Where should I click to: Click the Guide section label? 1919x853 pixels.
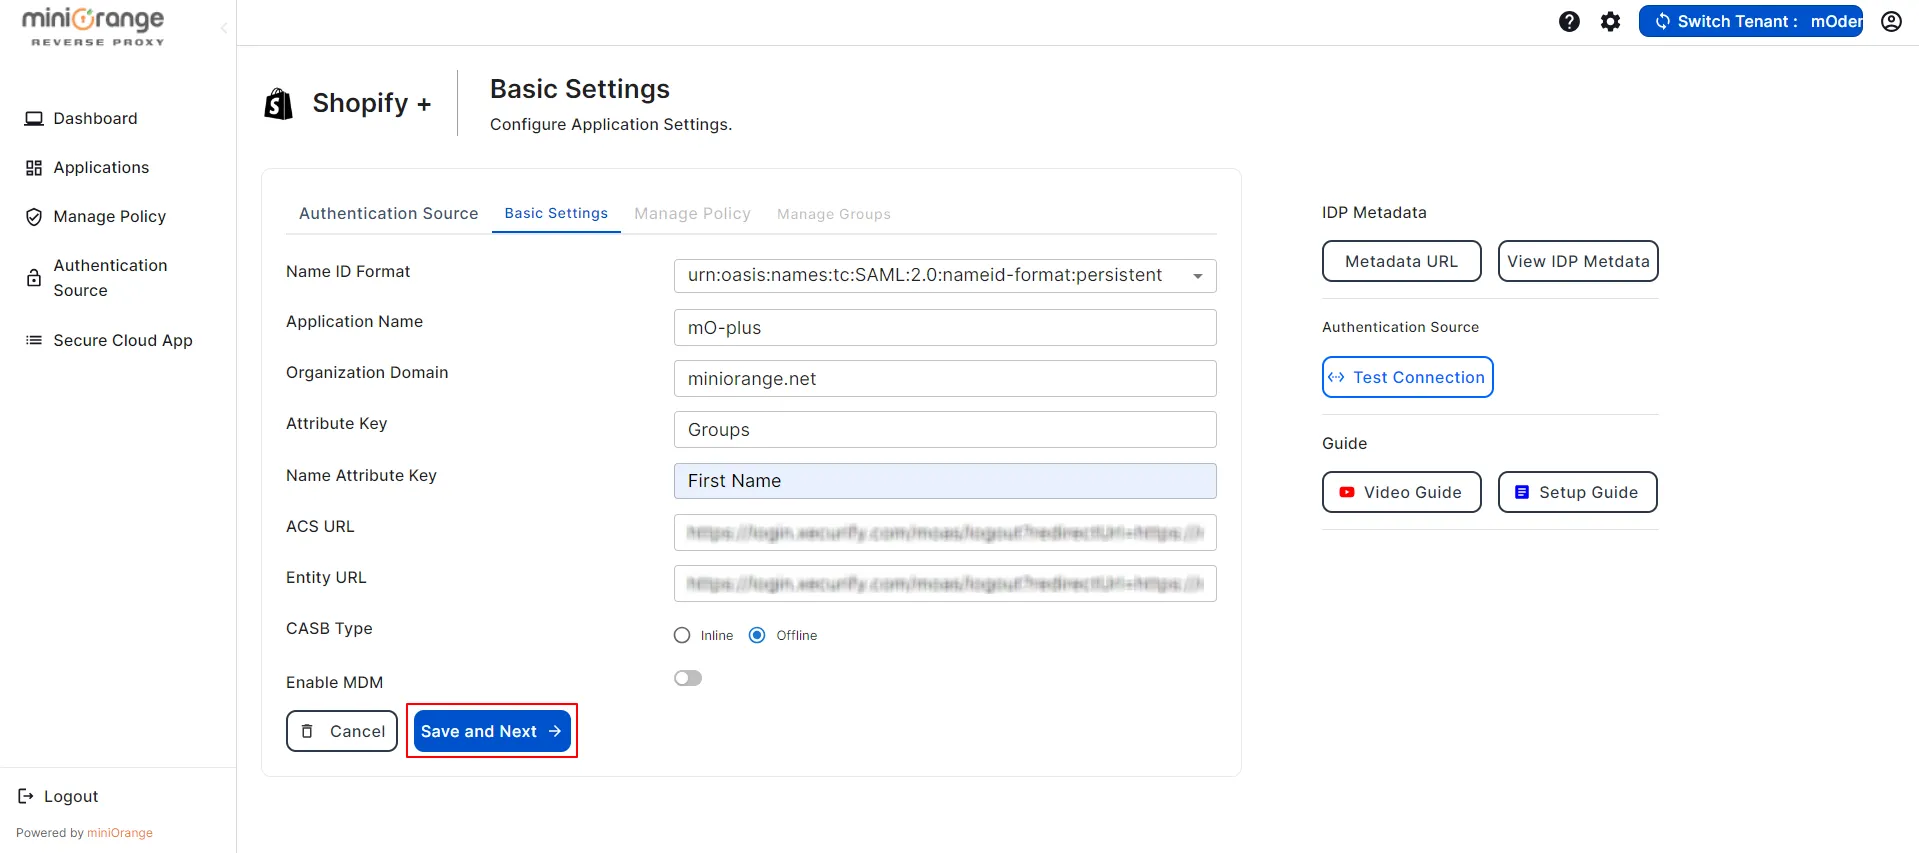pos(1344,443)
